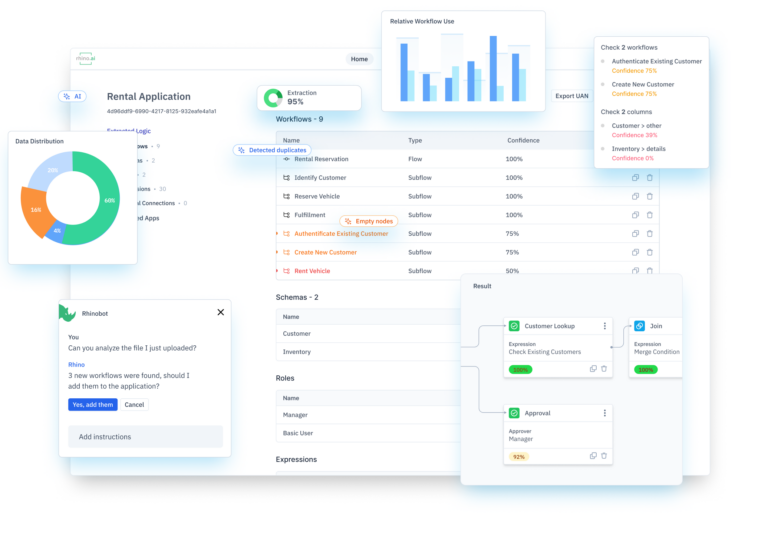Click the Join node icon
The height and width of the screenshot is (541, 768).
coord(639,326)
